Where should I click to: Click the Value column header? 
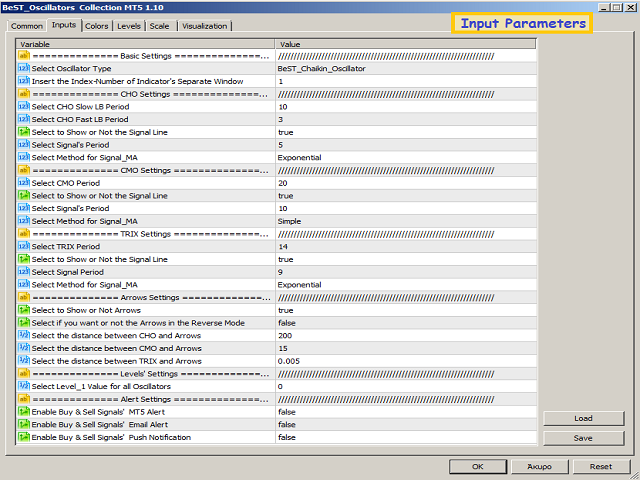[x=406, y=44]
